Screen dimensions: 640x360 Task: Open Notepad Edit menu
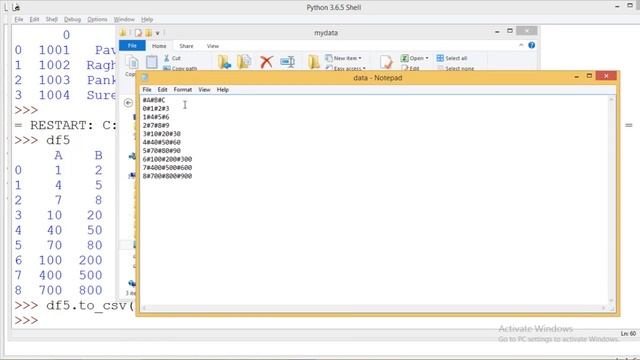click(x=162, y=90)
